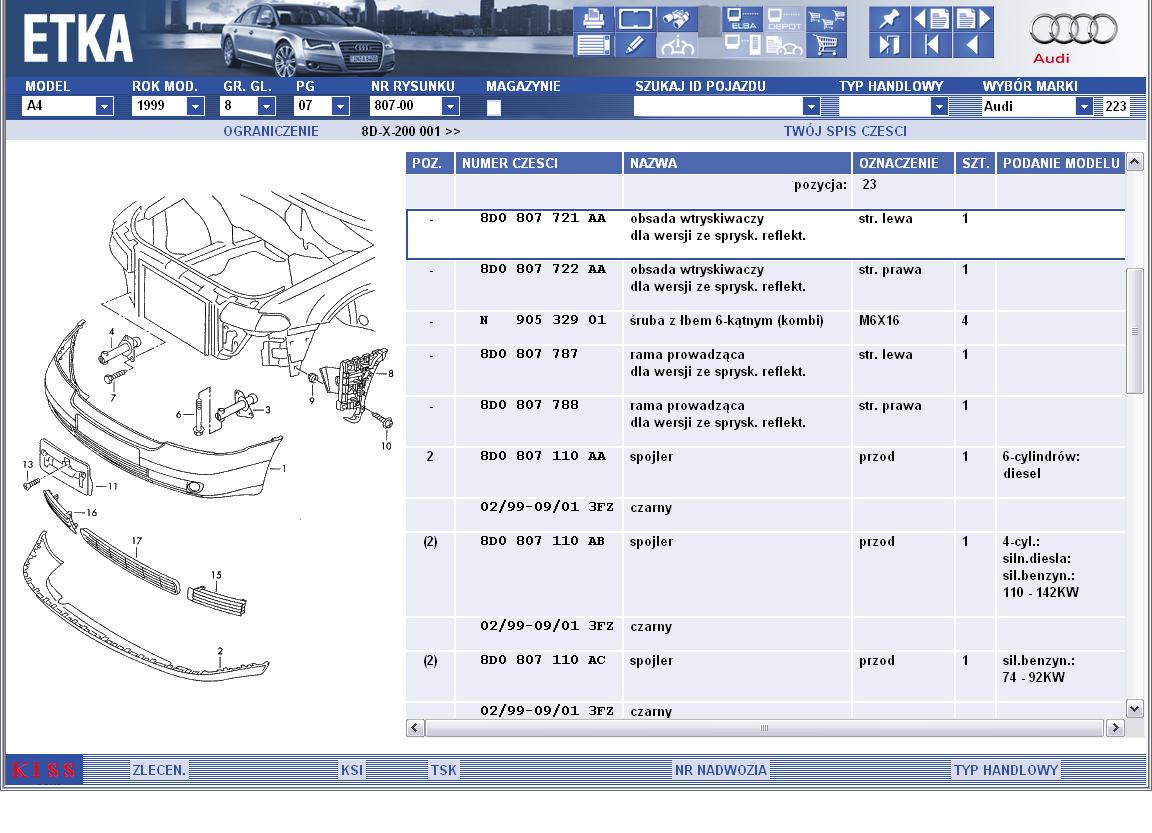
Task: Click the pencil edit icon
Action: pyautogui.click(x=635, y=45)
